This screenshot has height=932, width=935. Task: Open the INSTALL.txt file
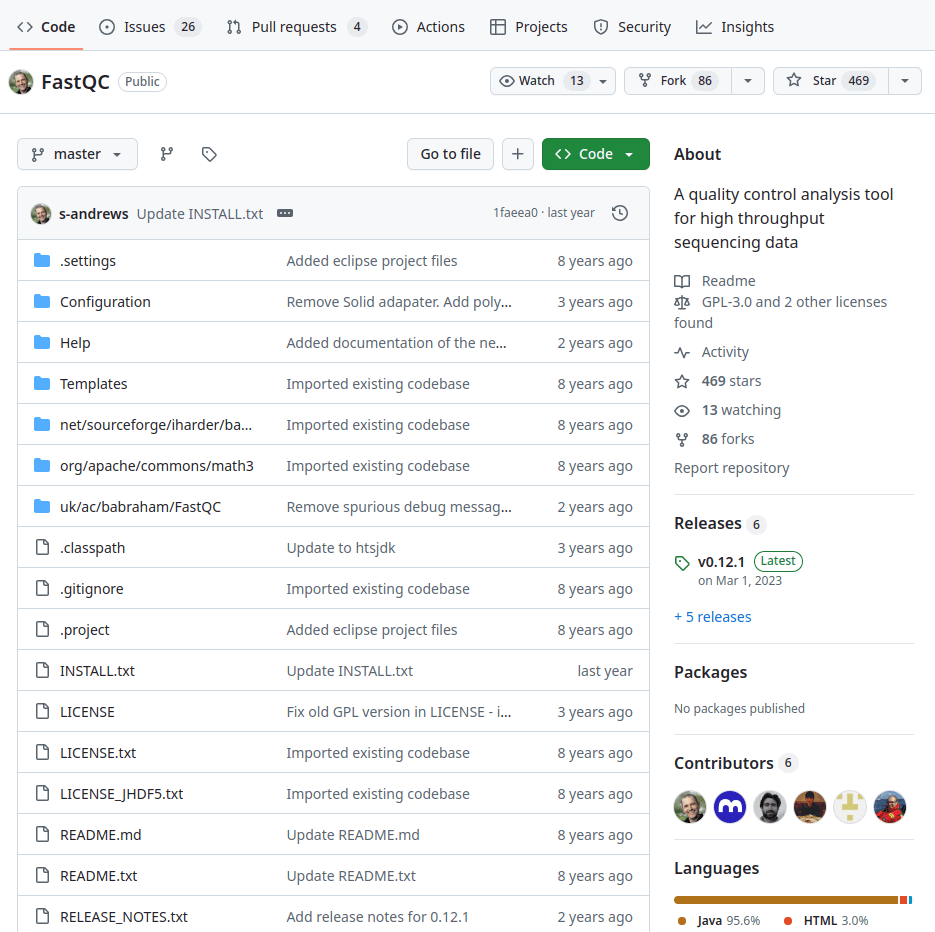97,671
